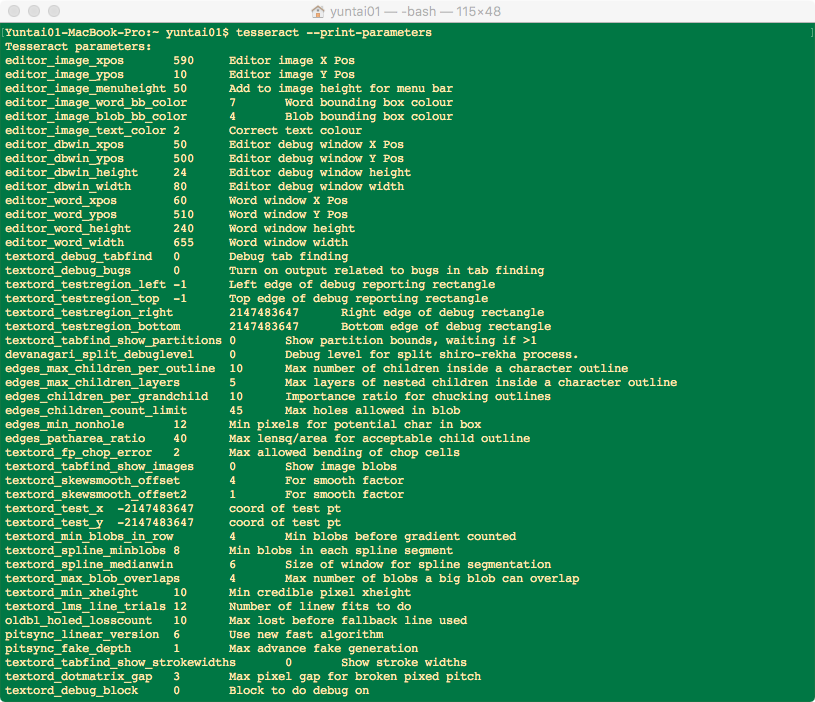Click the "Use new fast algorithm" description
The height and width of the screenshot is (702, 815).
pyautogui.click(x=306, y=636)
